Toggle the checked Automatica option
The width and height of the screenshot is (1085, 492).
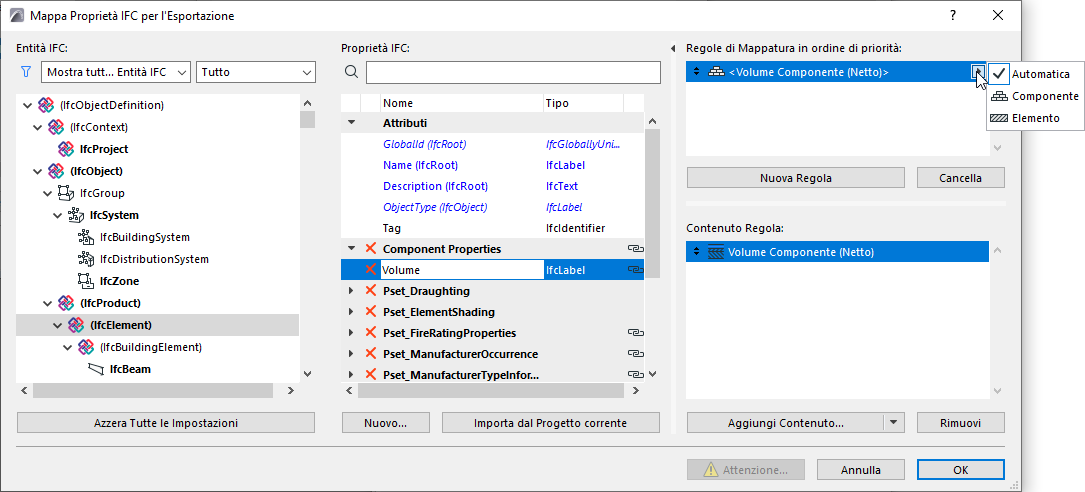[1030, 74]
